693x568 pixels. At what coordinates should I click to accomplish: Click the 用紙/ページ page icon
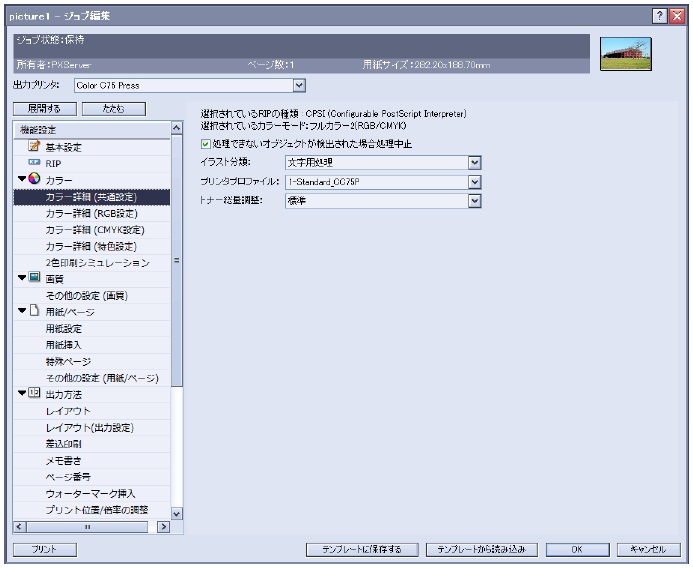(34, 310)
